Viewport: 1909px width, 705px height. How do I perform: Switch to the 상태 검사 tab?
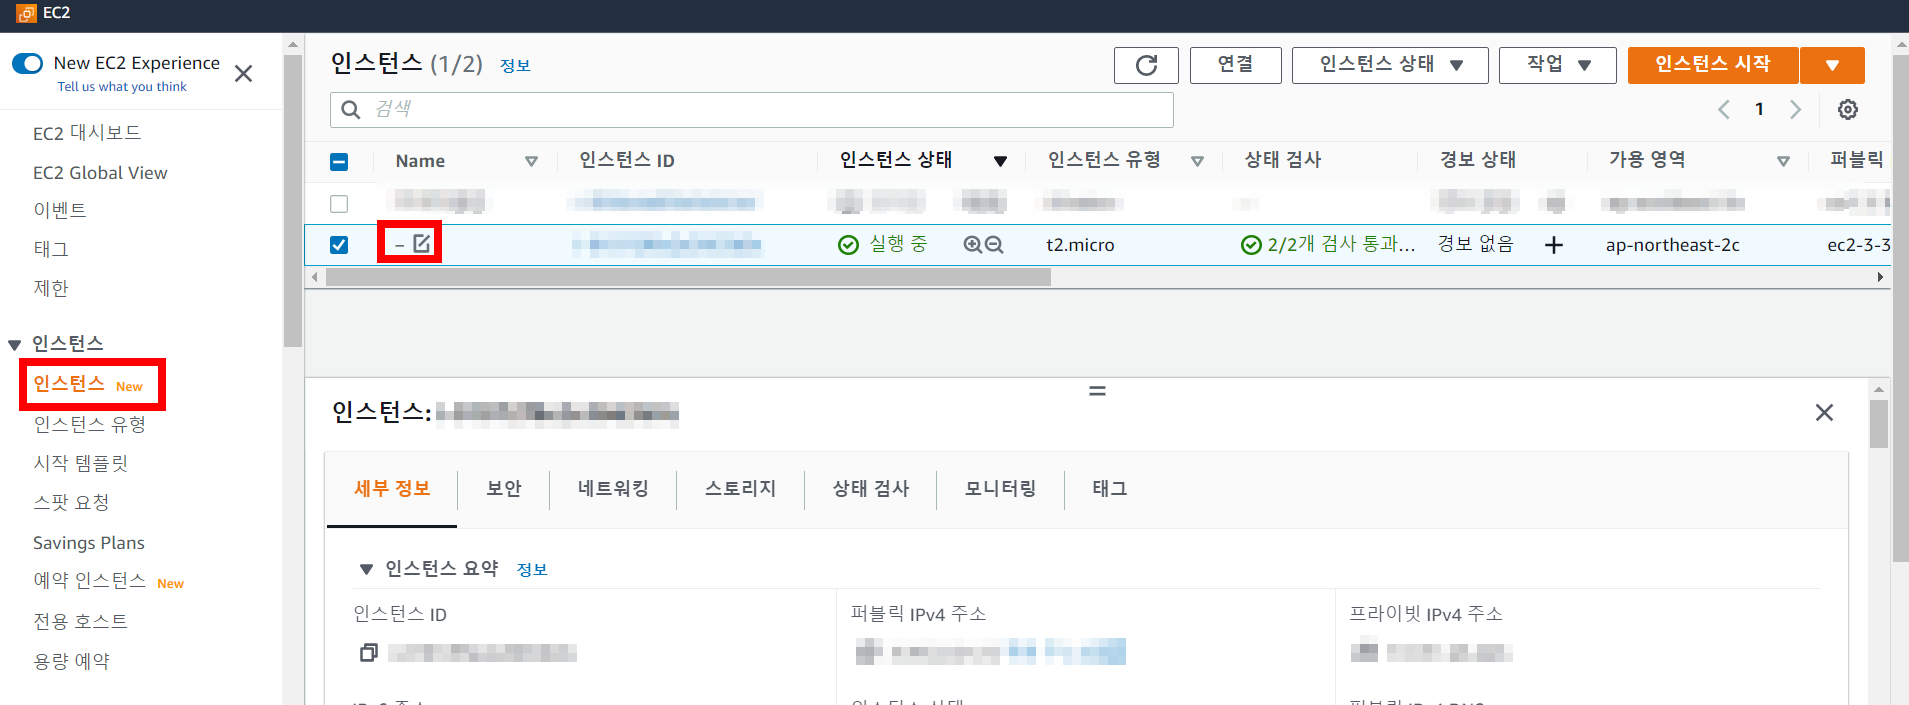[871, 489]
